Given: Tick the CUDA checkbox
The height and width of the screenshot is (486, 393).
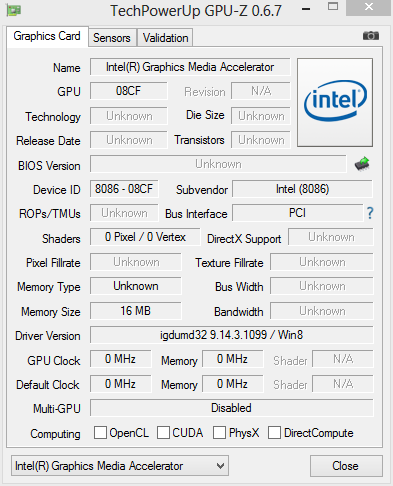Looking at the screenshot, I should [163, 433].
